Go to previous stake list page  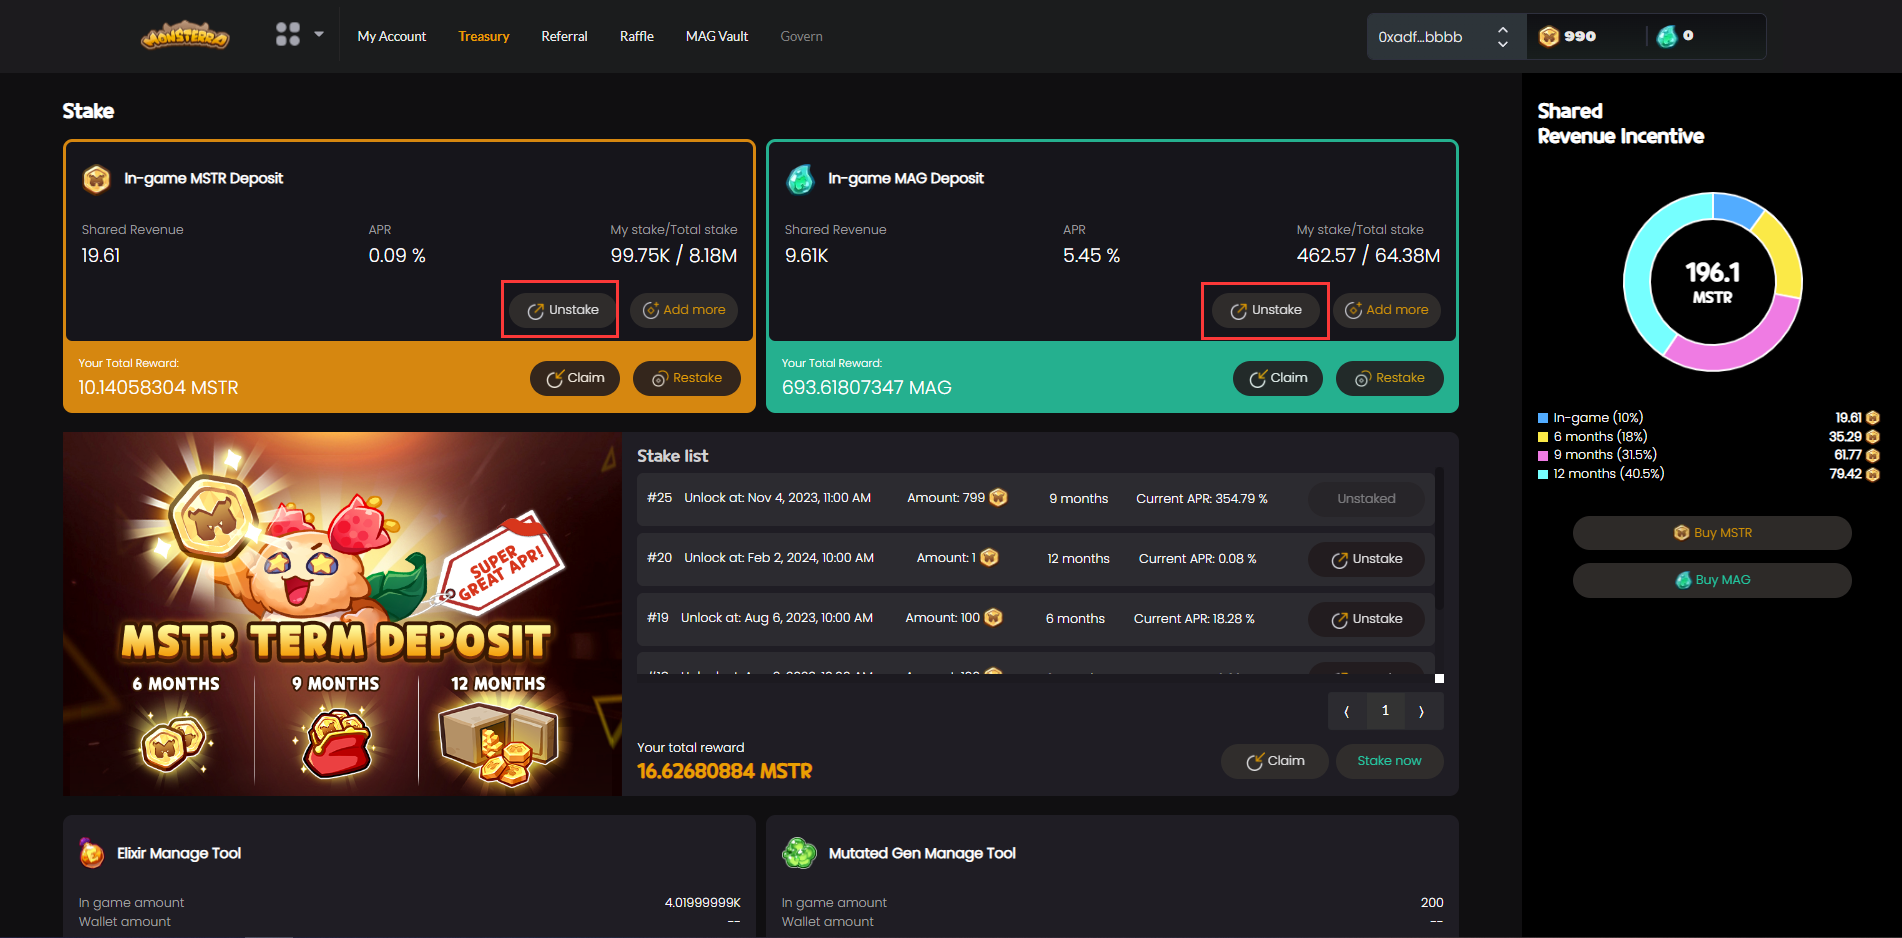coord(1346,711)
